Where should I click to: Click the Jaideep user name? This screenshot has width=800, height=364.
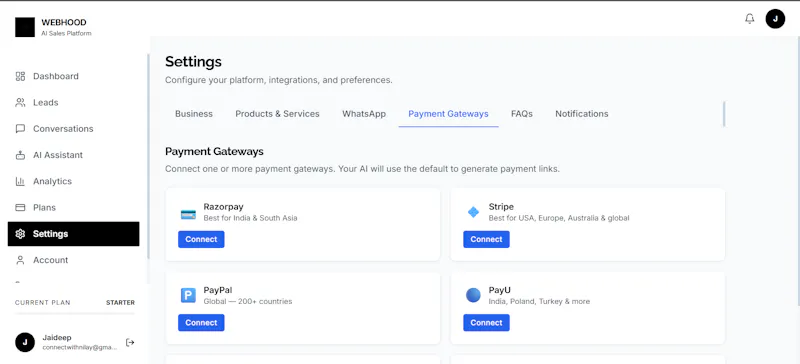point(57,337)
